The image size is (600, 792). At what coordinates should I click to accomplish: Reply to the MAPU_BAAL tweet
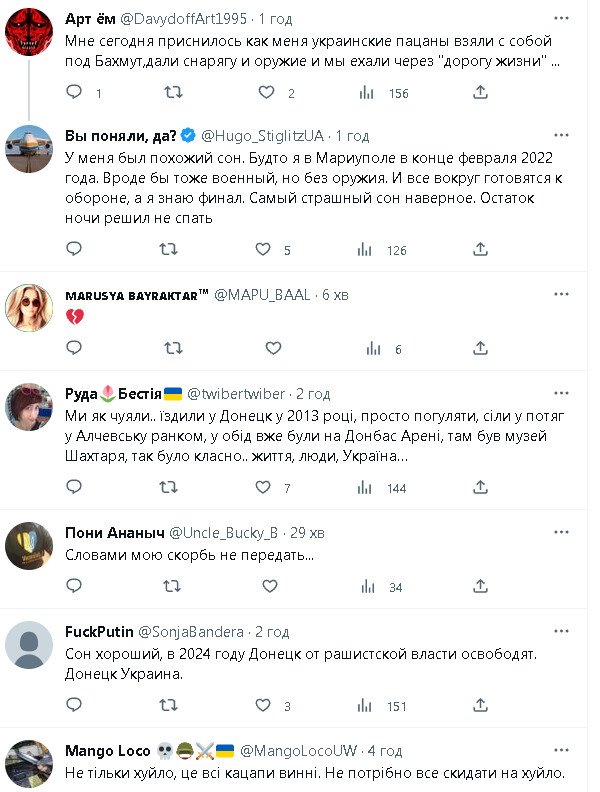[74, 348]
